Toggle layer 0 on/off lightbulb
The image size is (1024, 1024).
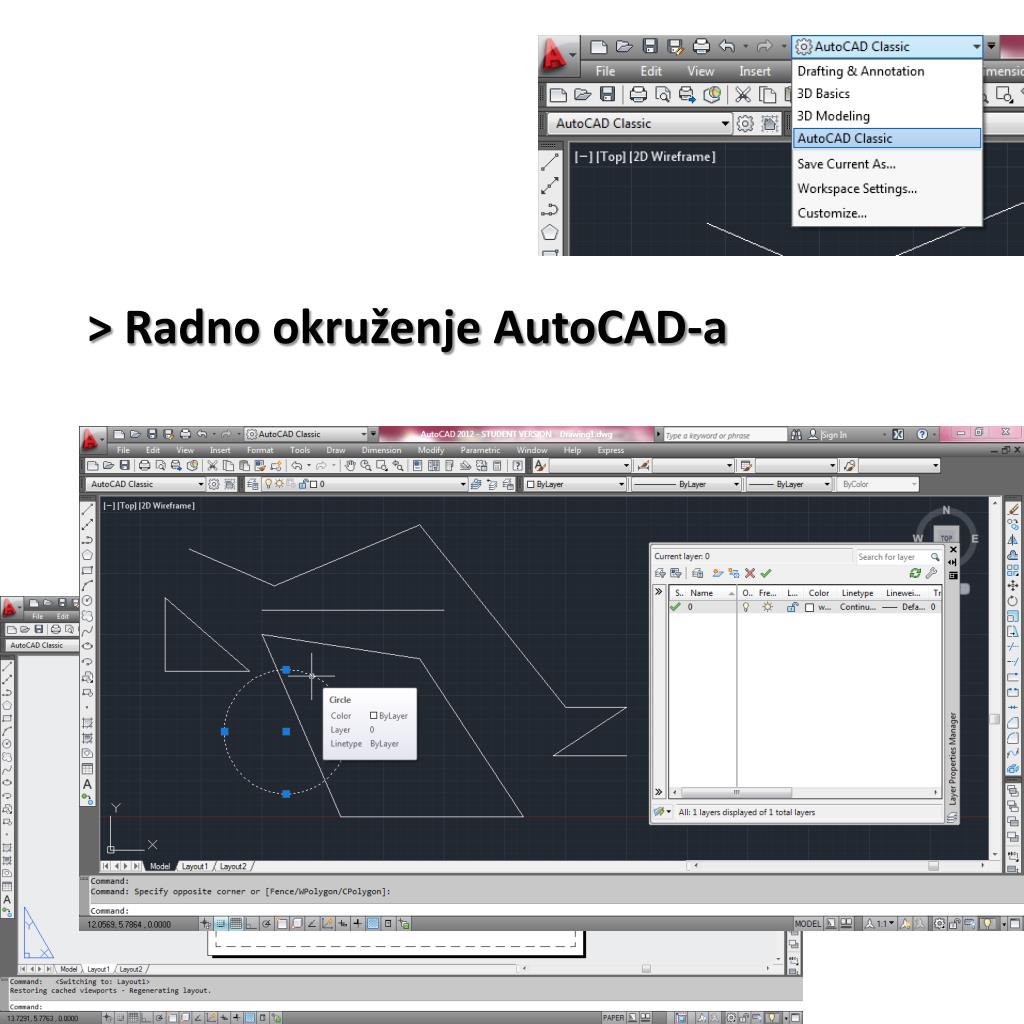point(745,607)
